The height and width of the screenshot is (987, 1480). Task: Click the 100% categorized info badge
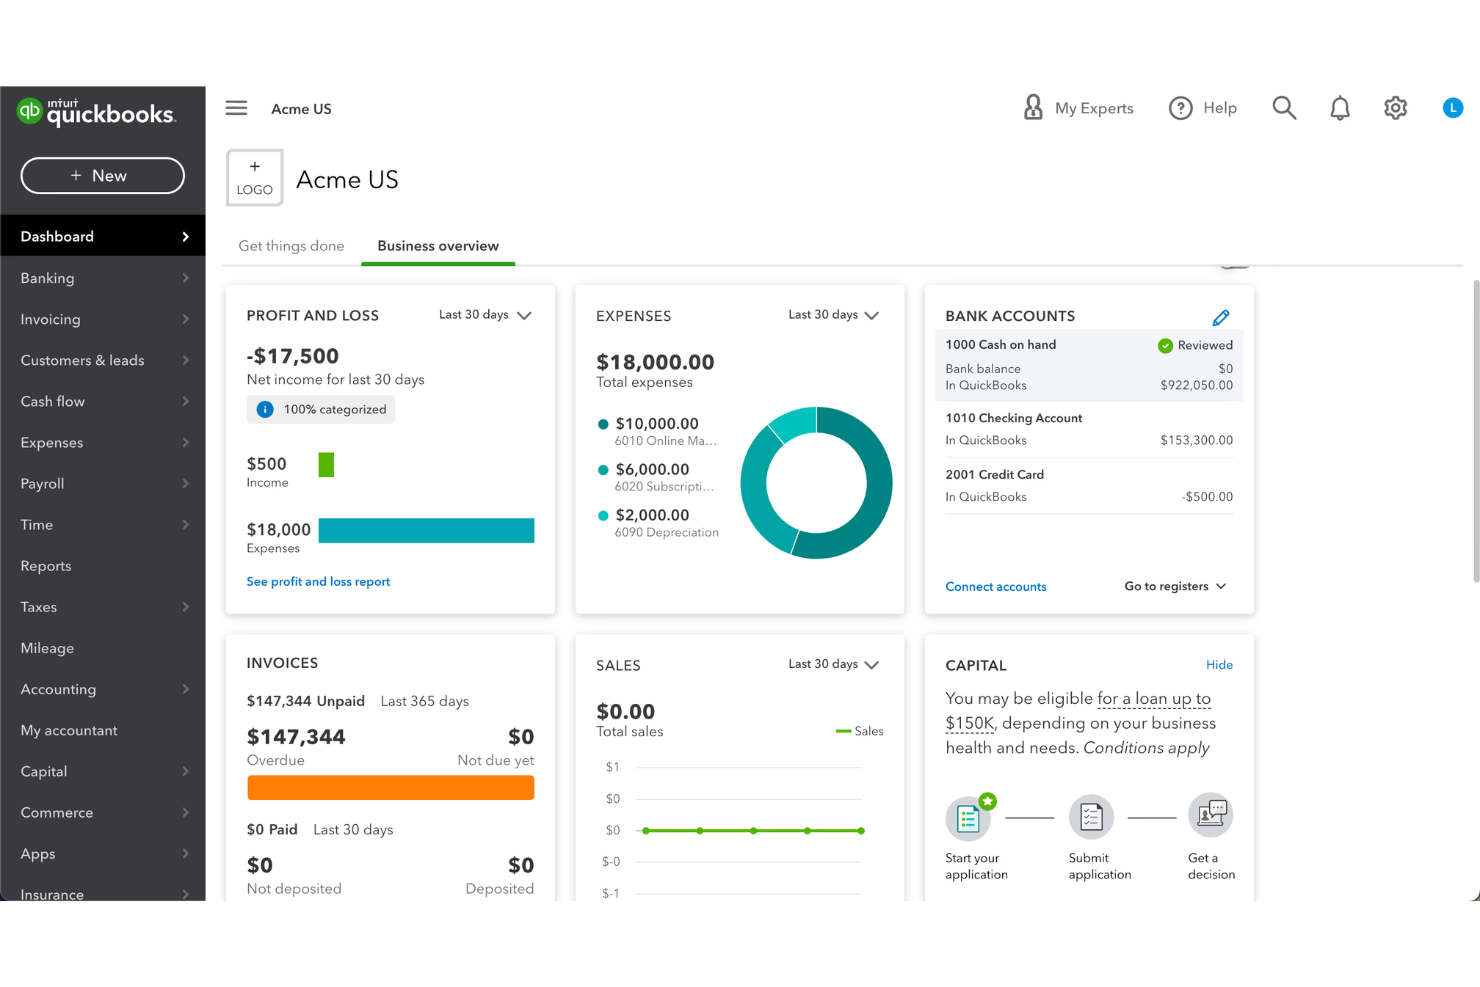coord(320,409)
